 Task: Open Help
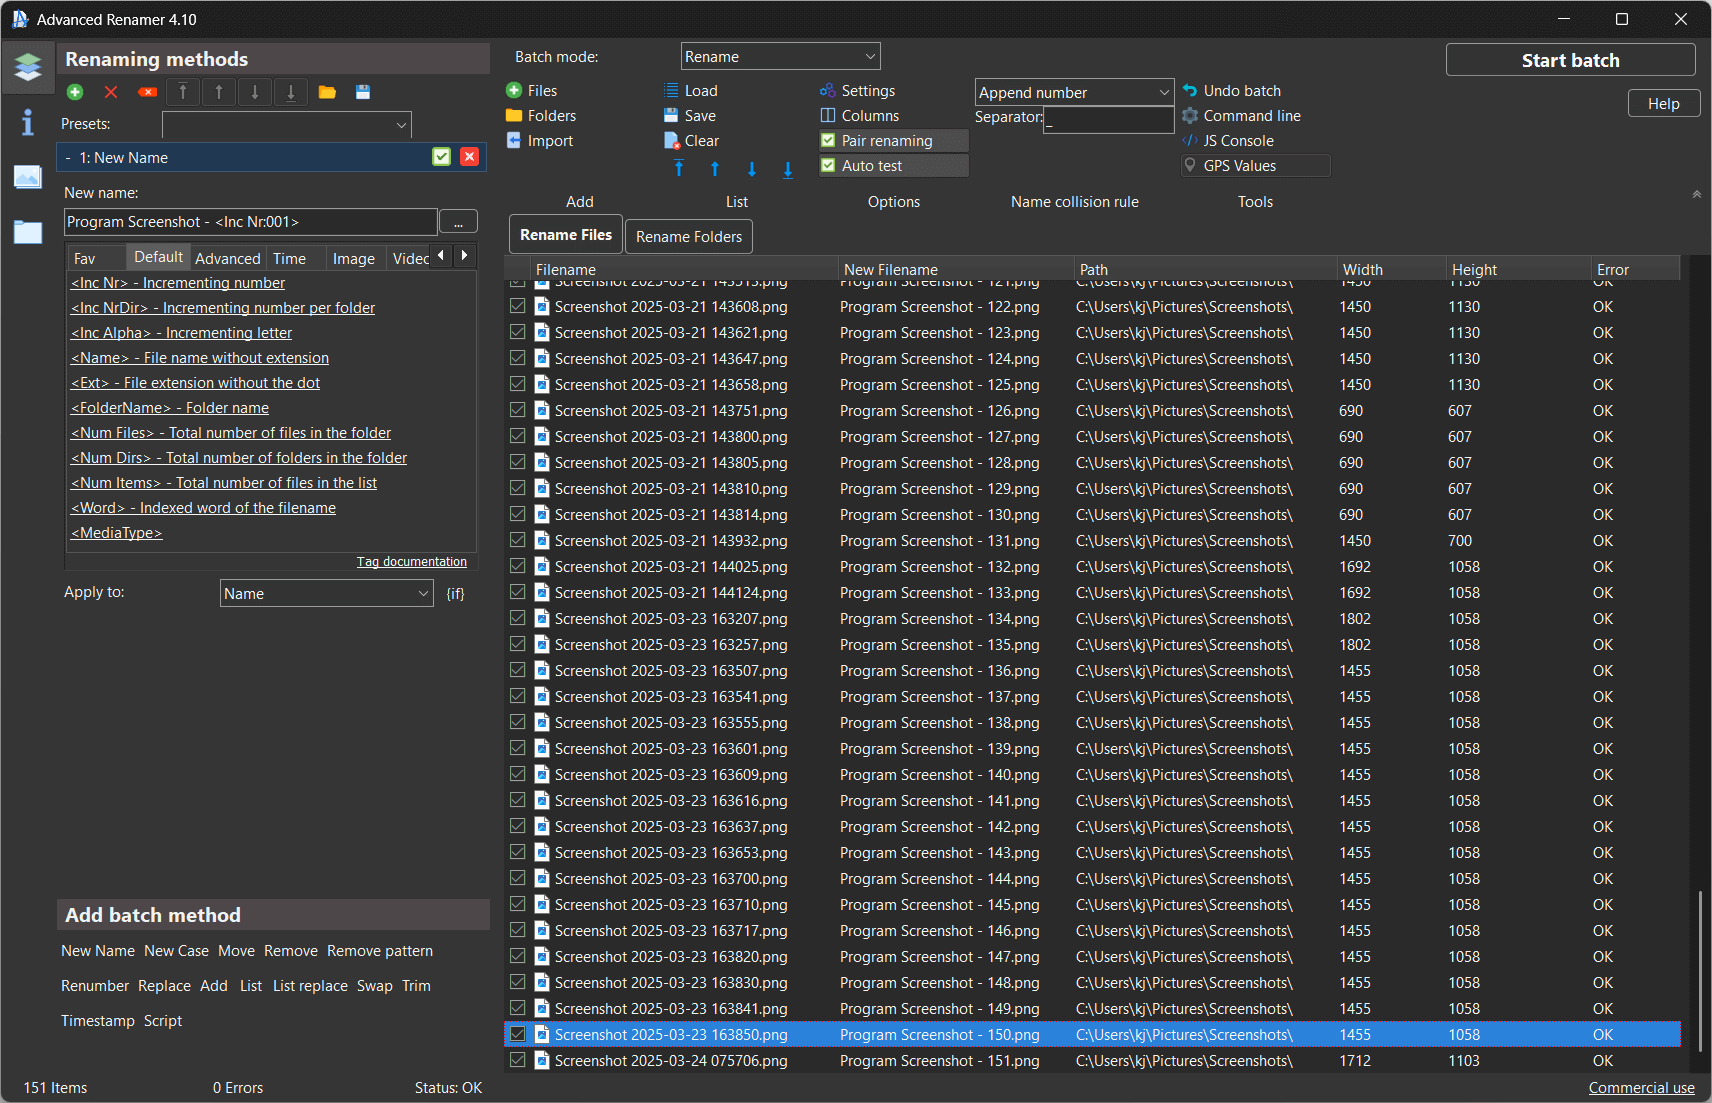(x=1664, y=104)
